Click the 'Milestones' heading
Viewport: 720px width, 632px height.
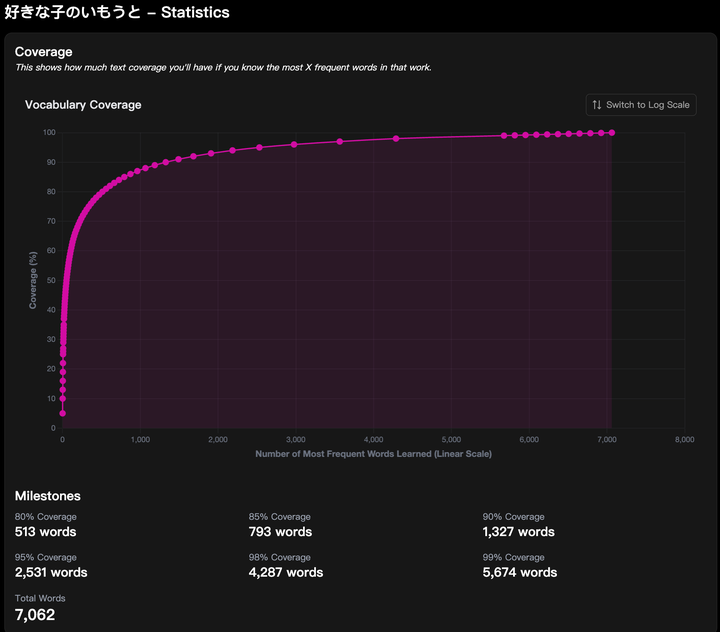[48, 496]
